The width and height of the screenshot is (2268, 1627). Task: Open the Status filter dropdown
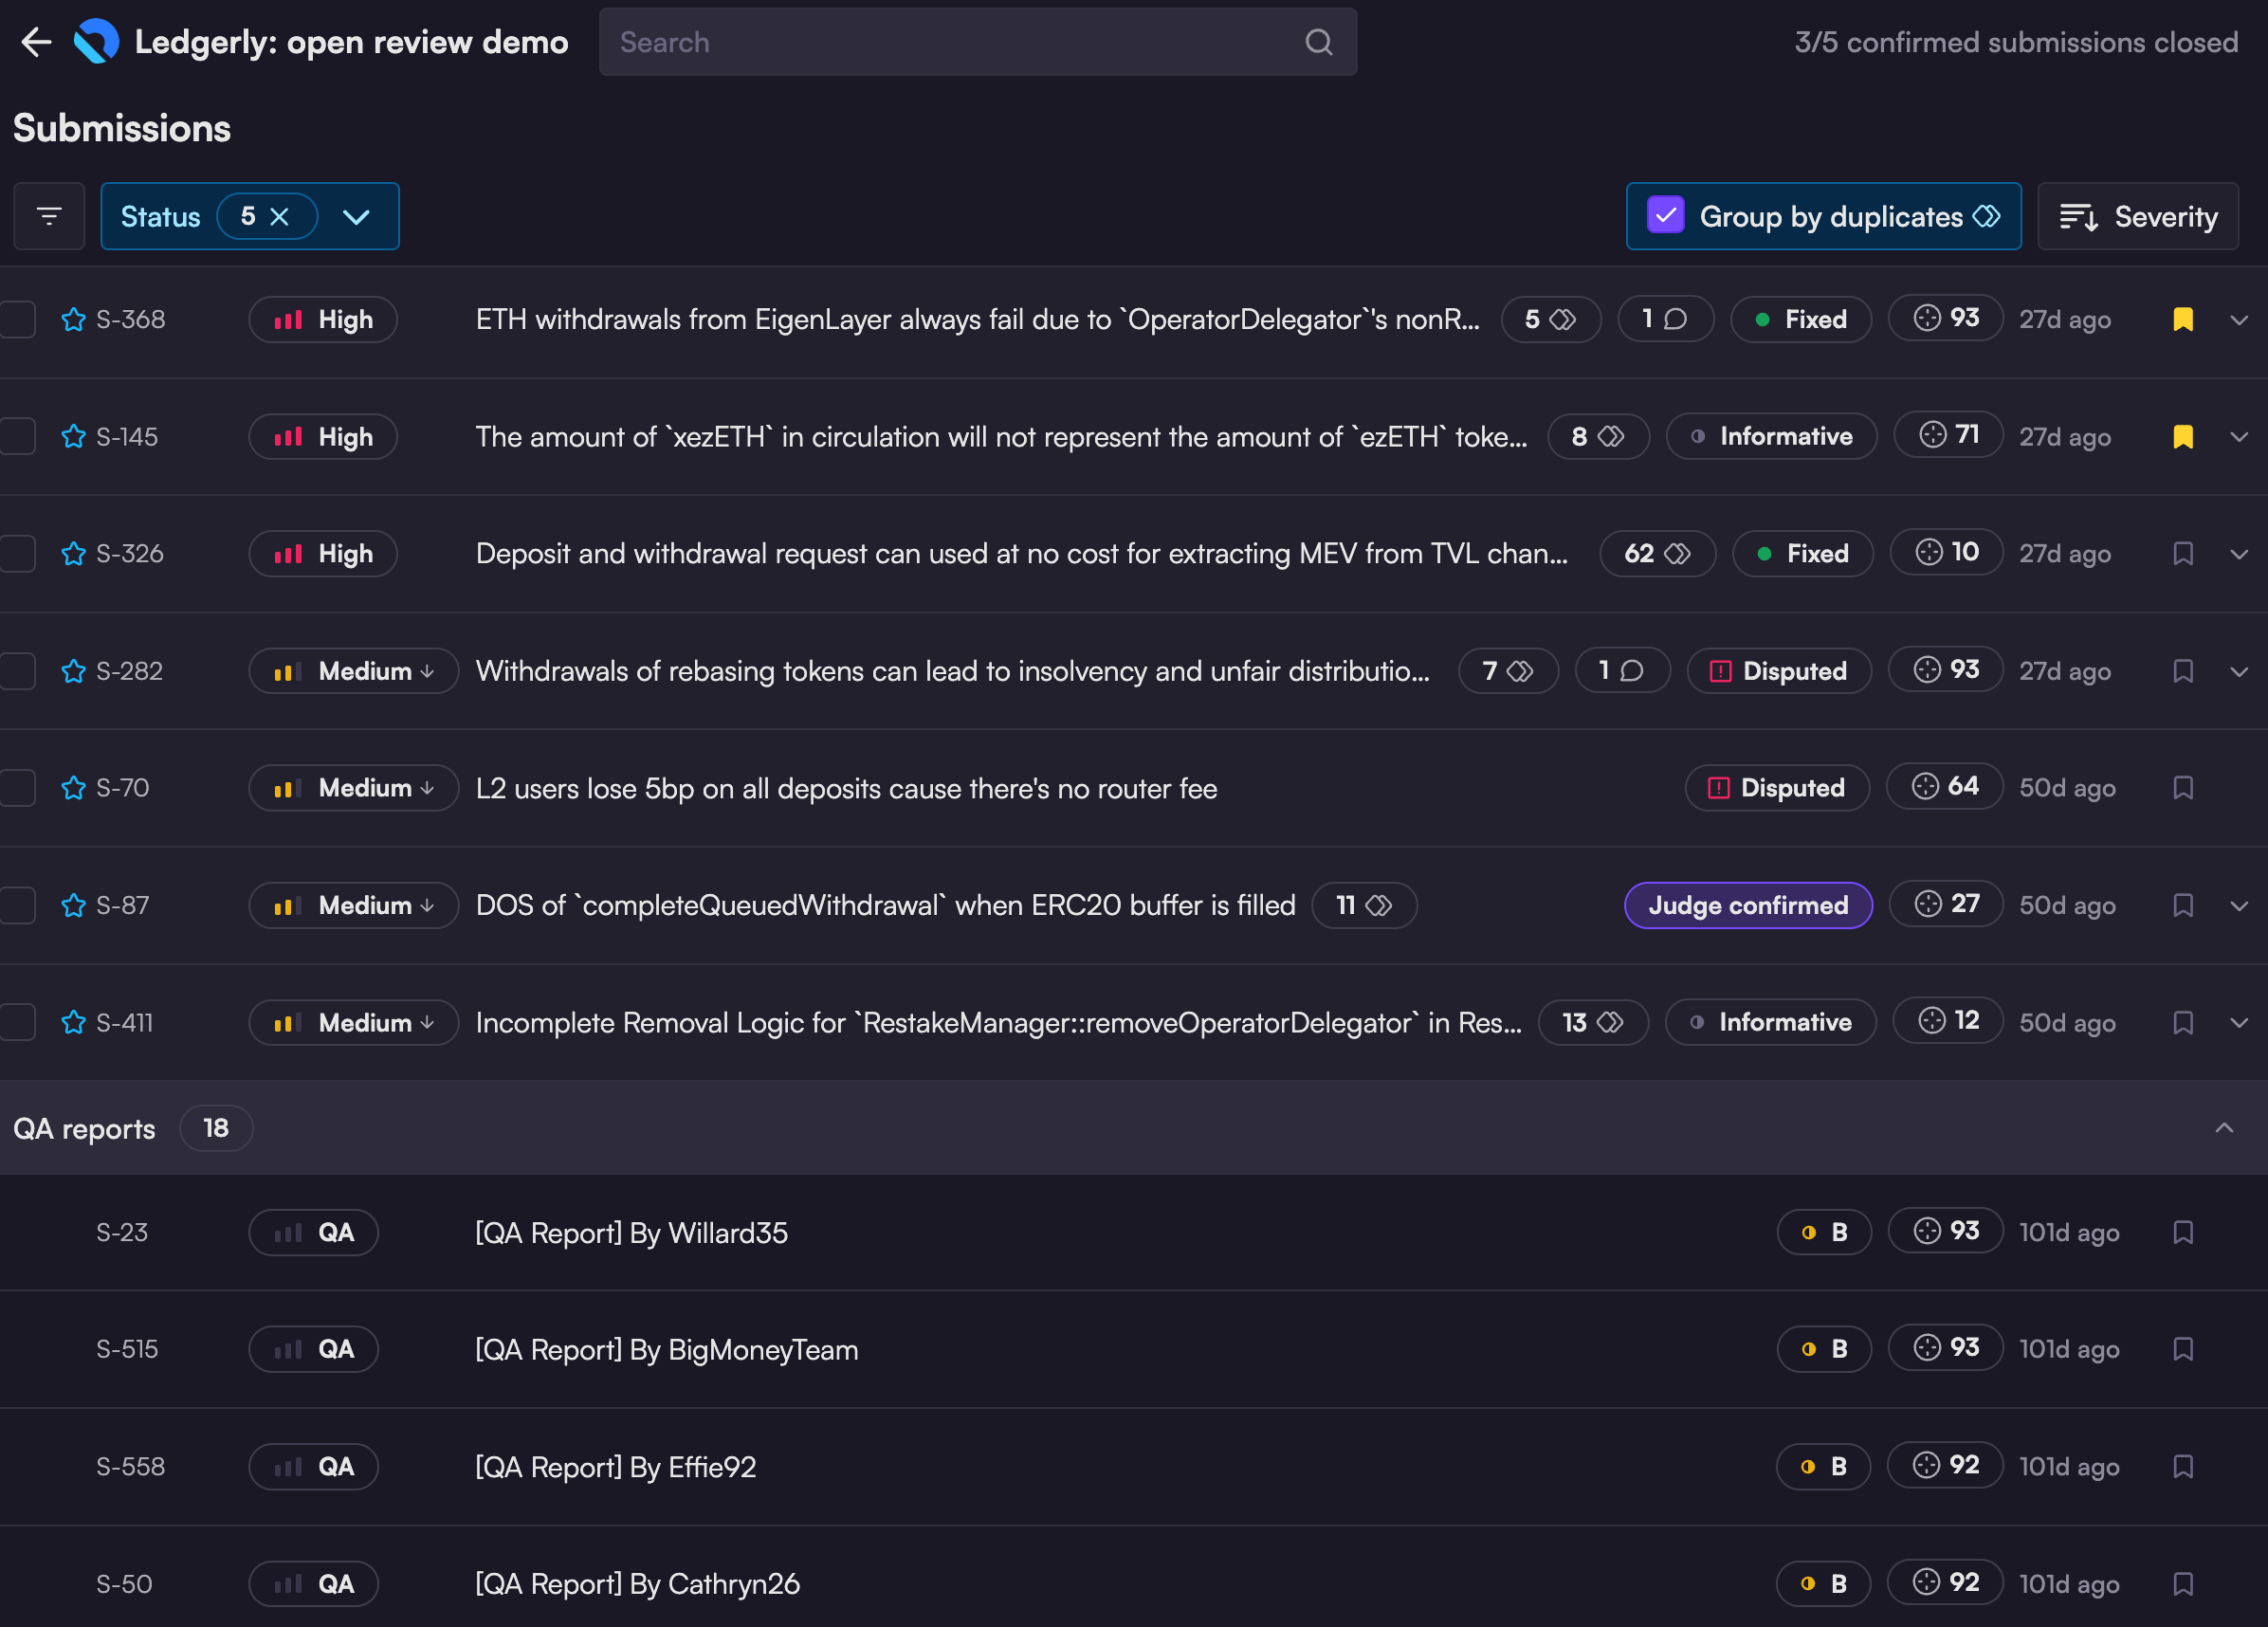pos(356,216)
